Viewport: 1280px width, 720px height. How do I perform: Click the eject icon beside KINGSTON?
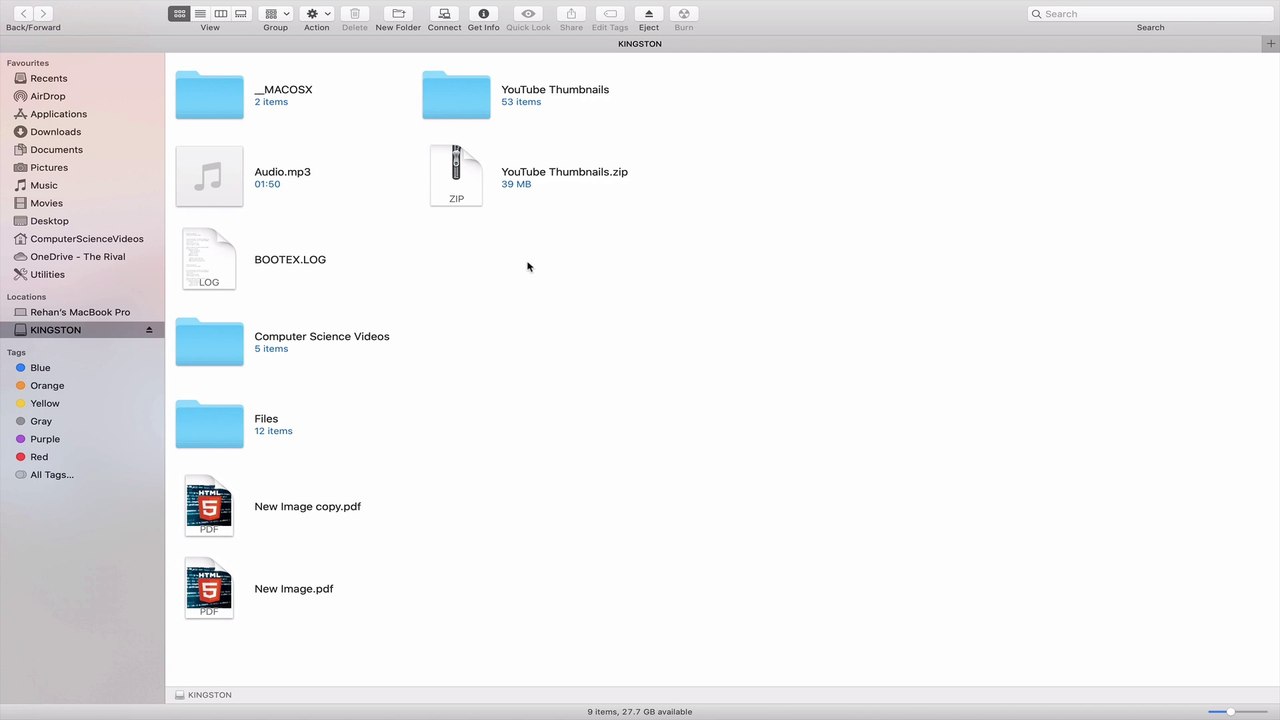pos(149,330)
